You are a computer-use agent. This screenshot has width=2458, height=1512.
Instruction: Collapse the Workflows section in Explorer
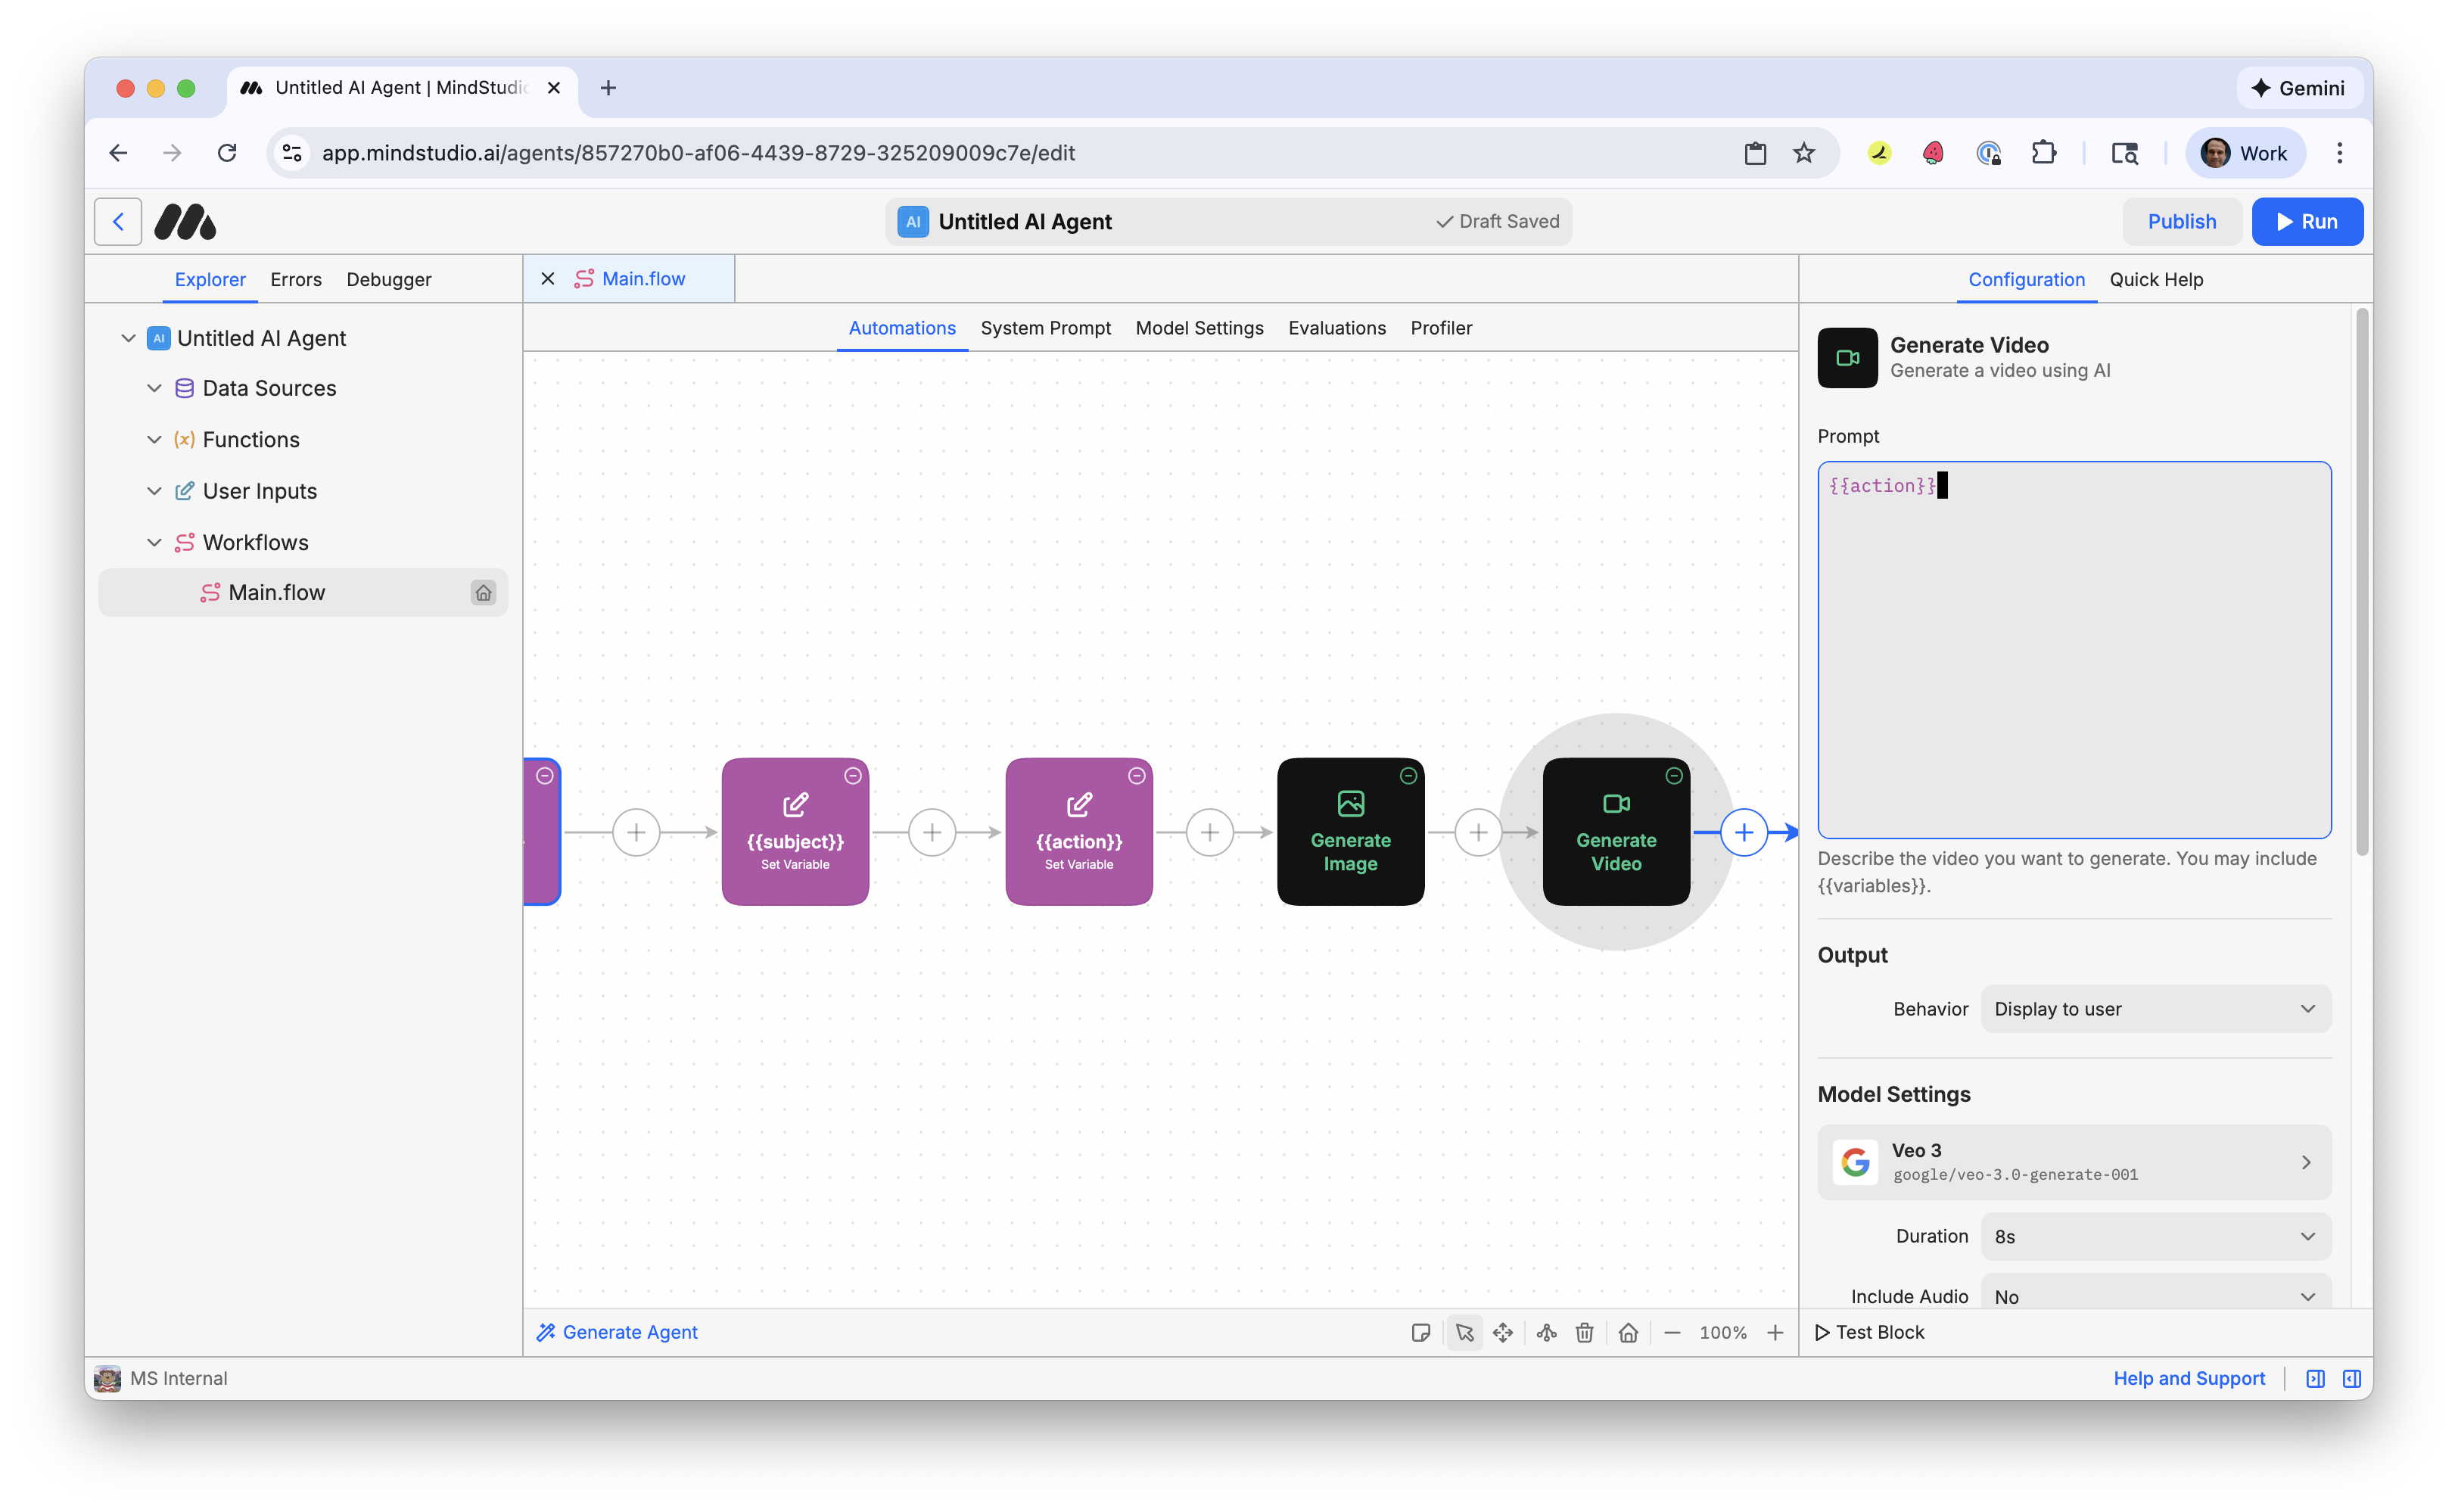pyautogui.click(x=155, y=542)
